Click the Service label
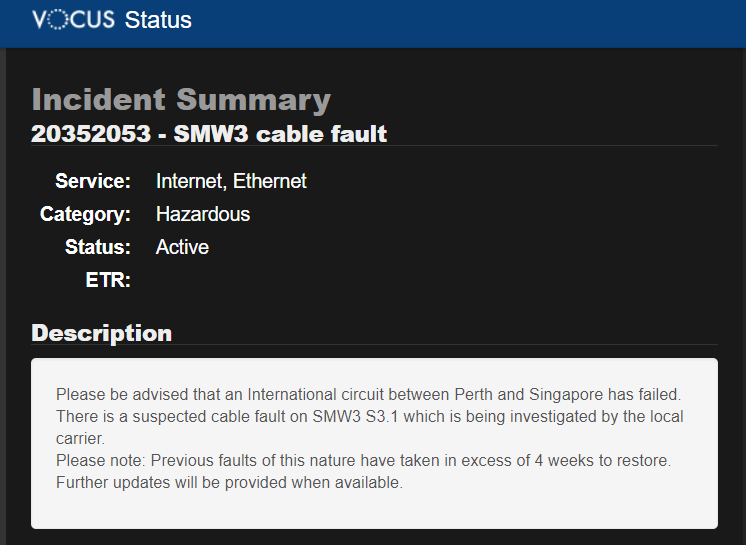This screenshot has height=545, width=746. [93, 181]
